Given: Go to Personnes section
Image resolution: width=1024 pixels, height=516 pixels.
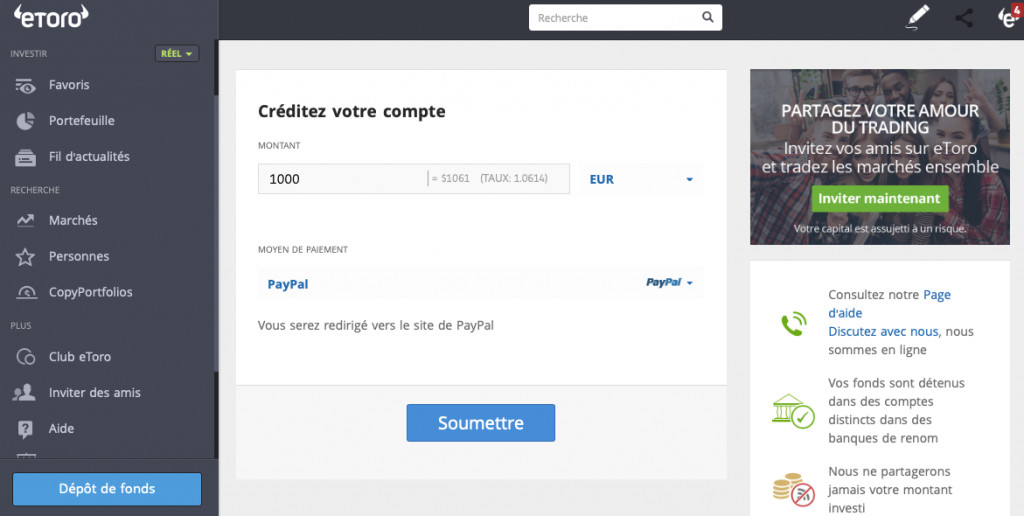Looking at the screenshot, I should 79,257.
